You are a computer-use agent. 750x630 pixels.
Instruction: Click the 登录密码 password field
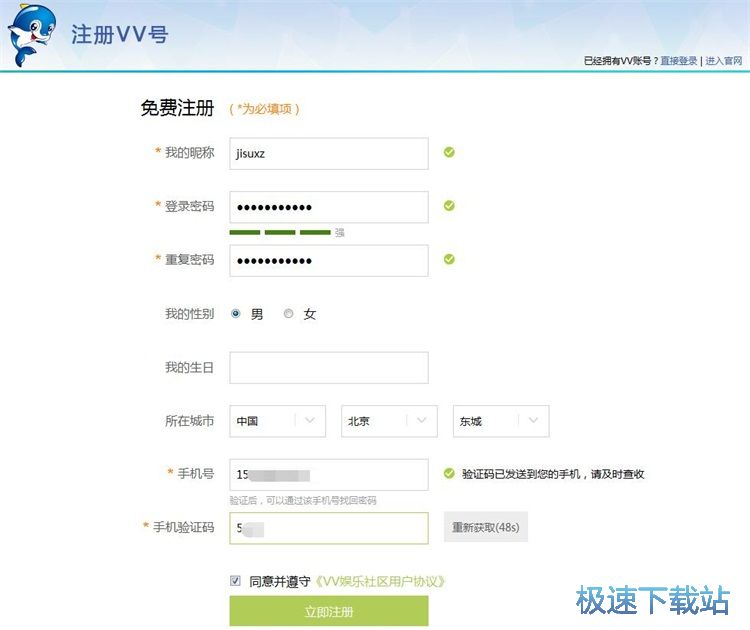pyautogui.click(x=329, y=207)
